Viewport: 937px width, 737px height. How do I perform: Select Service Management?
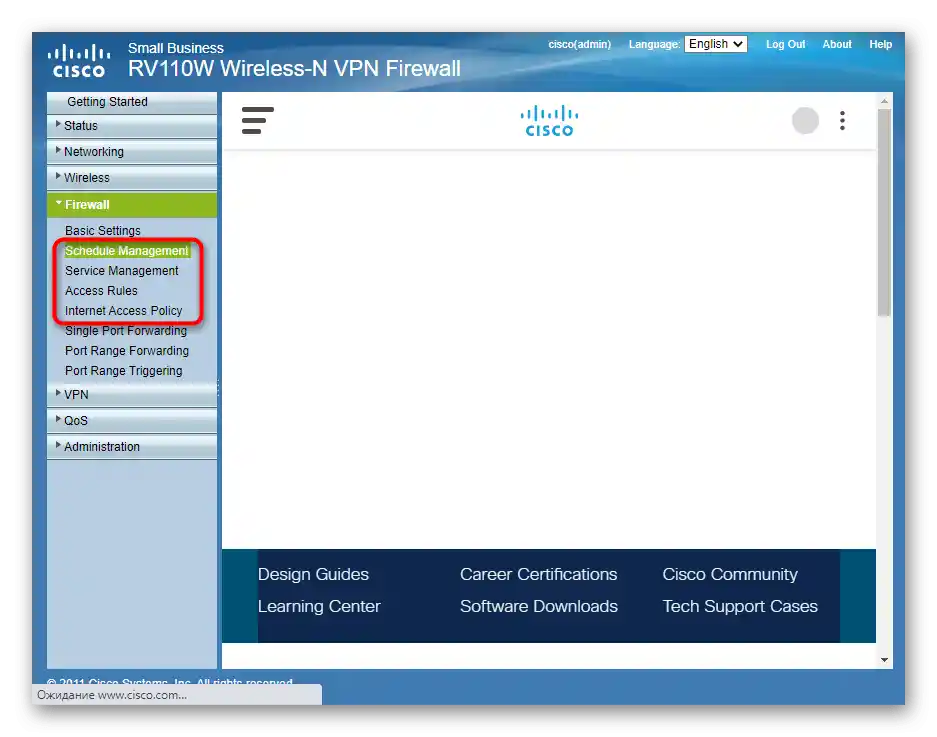(122, 271)
